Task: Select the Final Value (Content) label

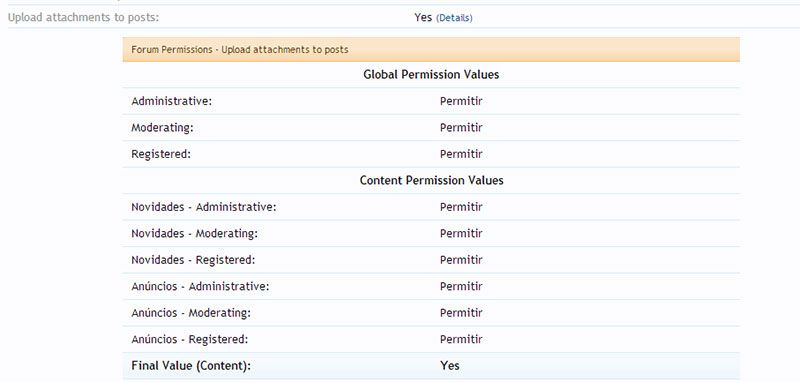Action: 191,366
